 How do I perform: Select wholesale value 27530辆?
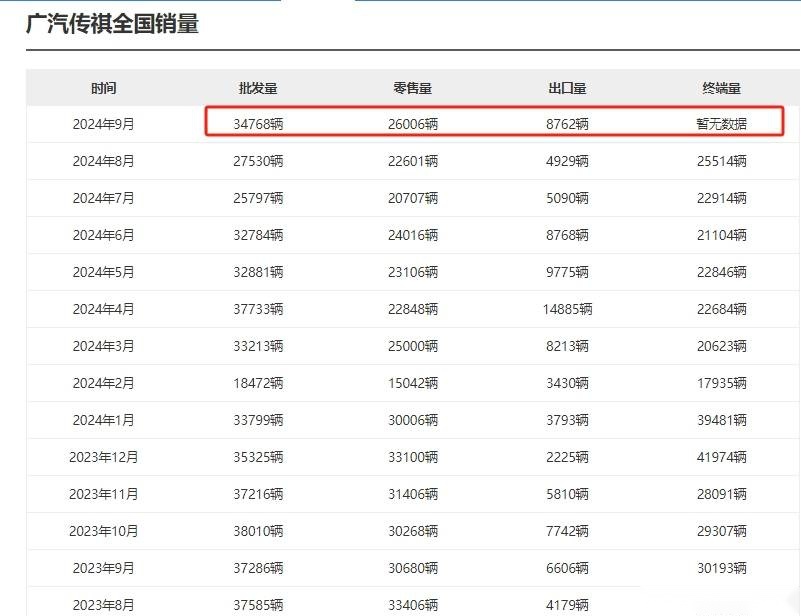pyautogui.click(x=258, y=161)
